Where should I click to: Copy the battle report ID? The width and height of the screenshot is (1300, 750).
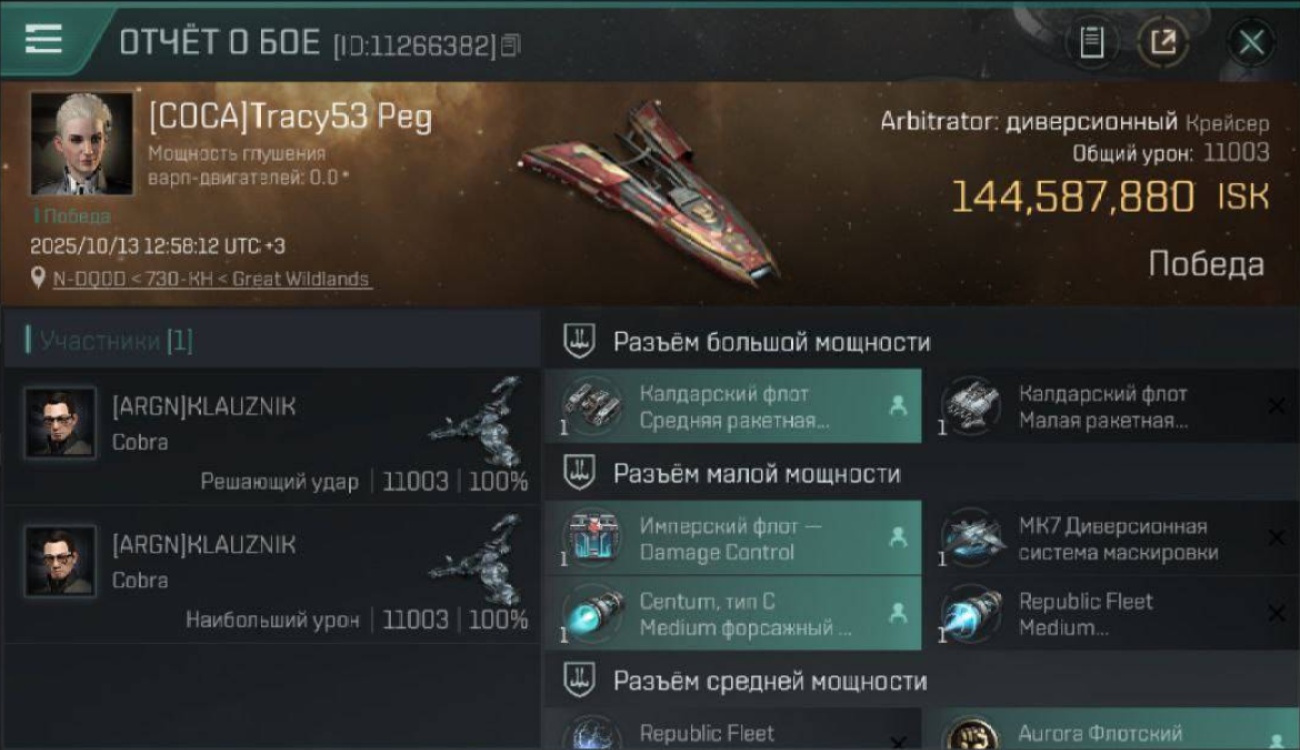511,45
